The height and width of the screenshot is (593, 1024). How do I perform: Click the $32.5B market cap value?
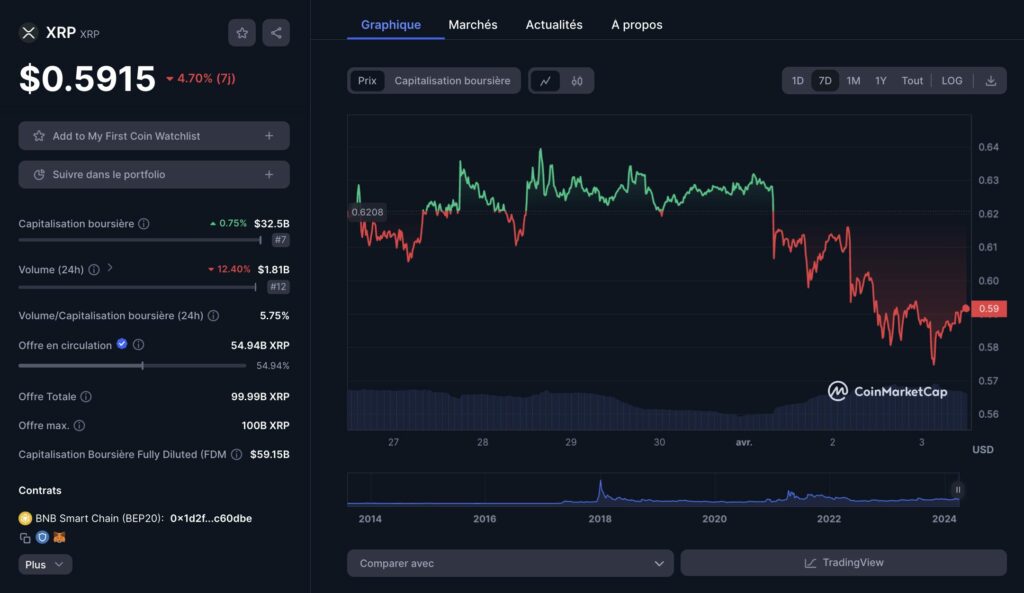(x=272, y=223)
